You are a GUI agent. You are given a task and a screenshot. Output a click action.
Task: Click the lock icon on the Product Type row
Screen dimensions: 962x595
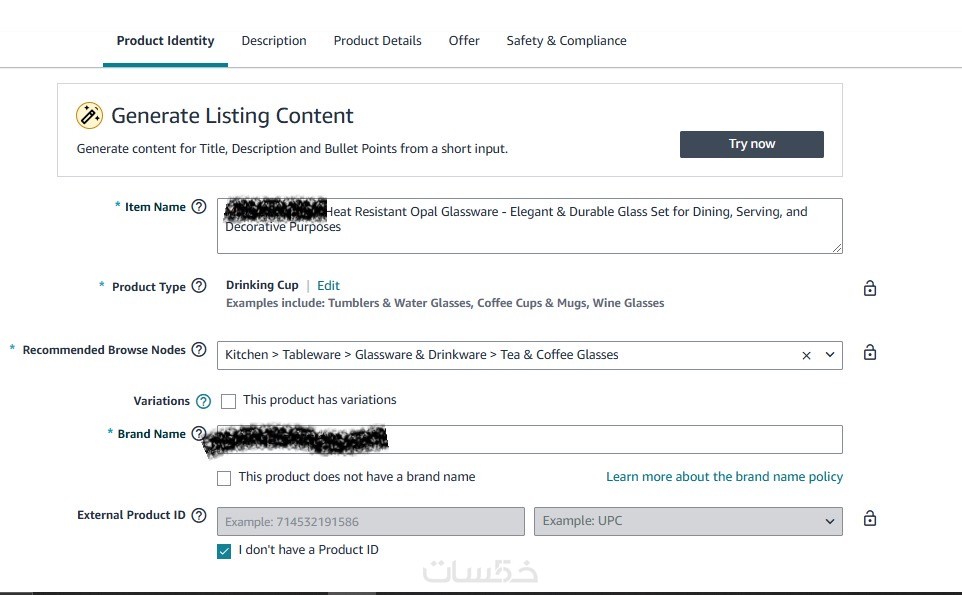(870, 288)
